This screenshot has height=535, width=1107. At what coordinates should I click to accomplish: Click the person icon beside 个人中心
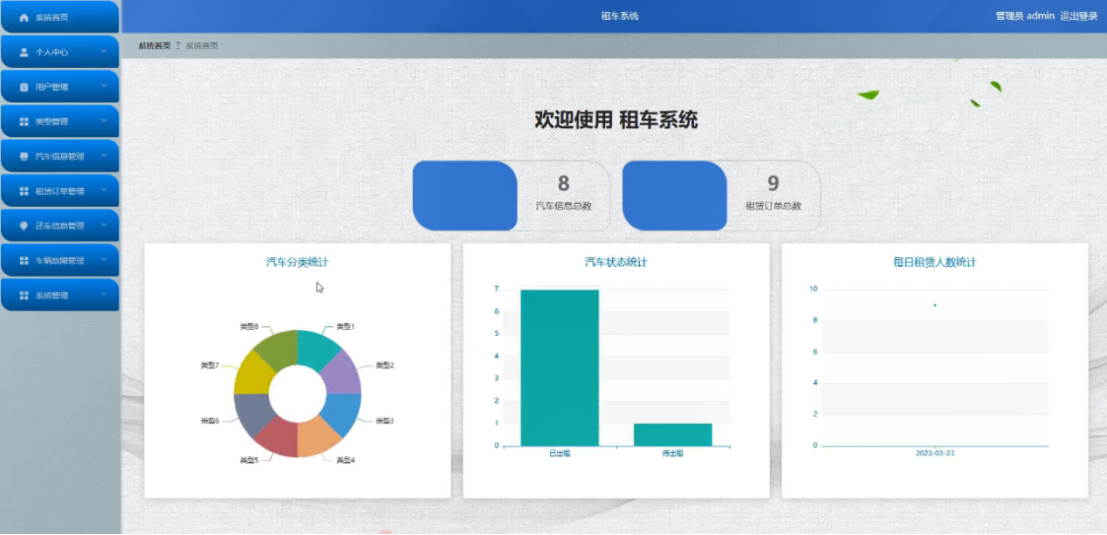pyautogui.click(x=24, y=52)
